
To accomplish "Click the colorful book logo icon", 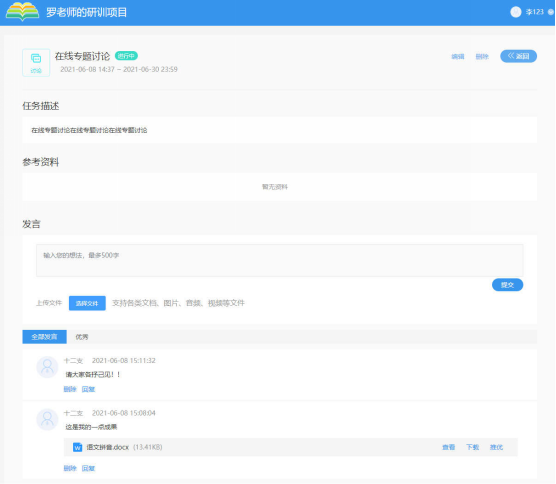I will tap(22, 11).
